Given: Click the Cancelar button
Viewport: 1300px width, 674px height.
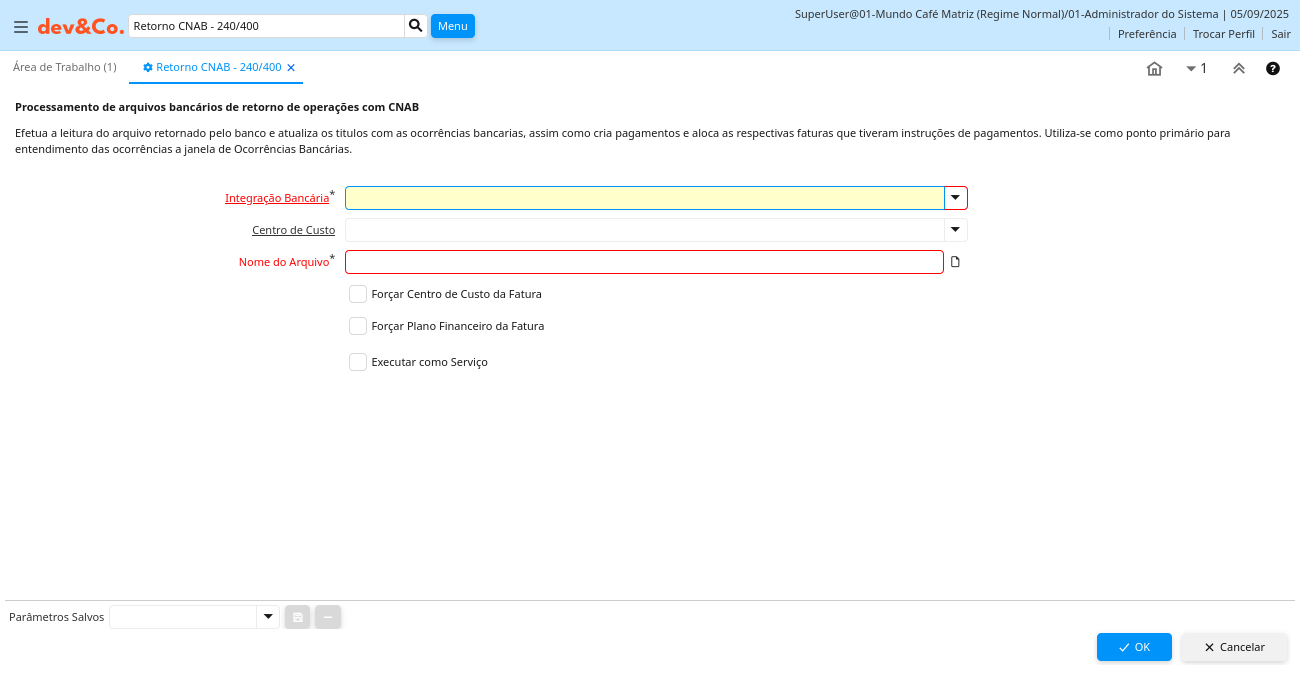Looking at the screenshot, I should (x=1234, y=647).
